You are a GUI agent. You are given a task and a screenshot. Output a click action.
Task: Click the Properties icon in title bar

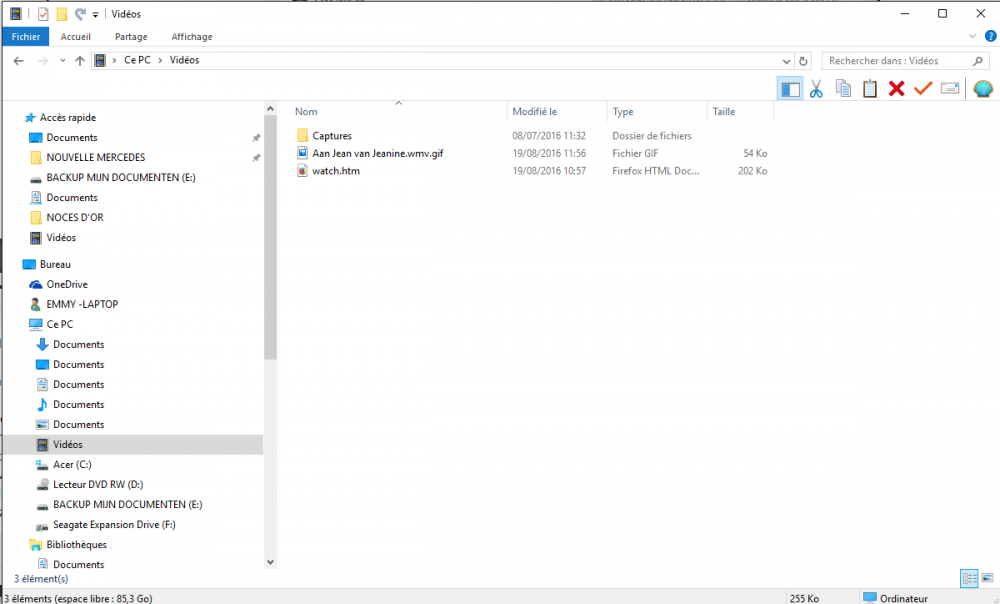coord(43,14)
